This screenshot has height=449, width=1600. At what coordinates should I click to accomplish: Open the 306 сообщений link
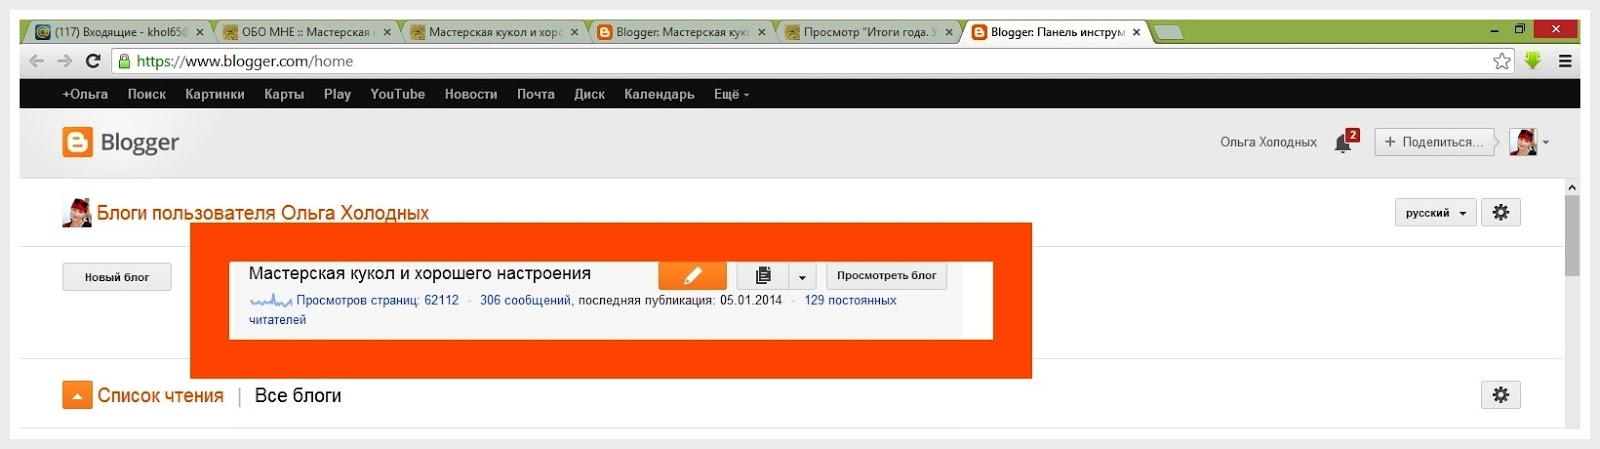[x=525, y=300]
